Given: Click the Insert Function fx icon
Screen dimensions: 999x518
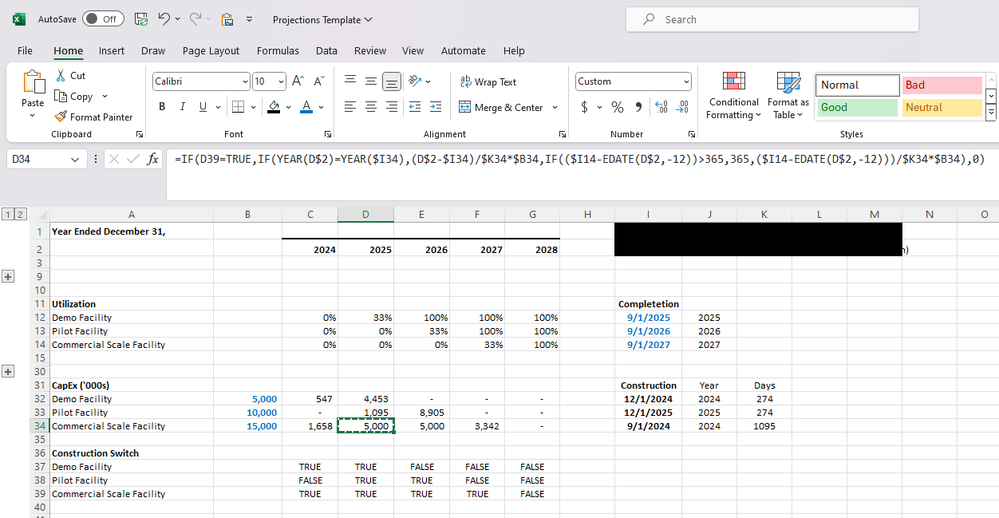Looking at the screenshot, I should 152,159.
